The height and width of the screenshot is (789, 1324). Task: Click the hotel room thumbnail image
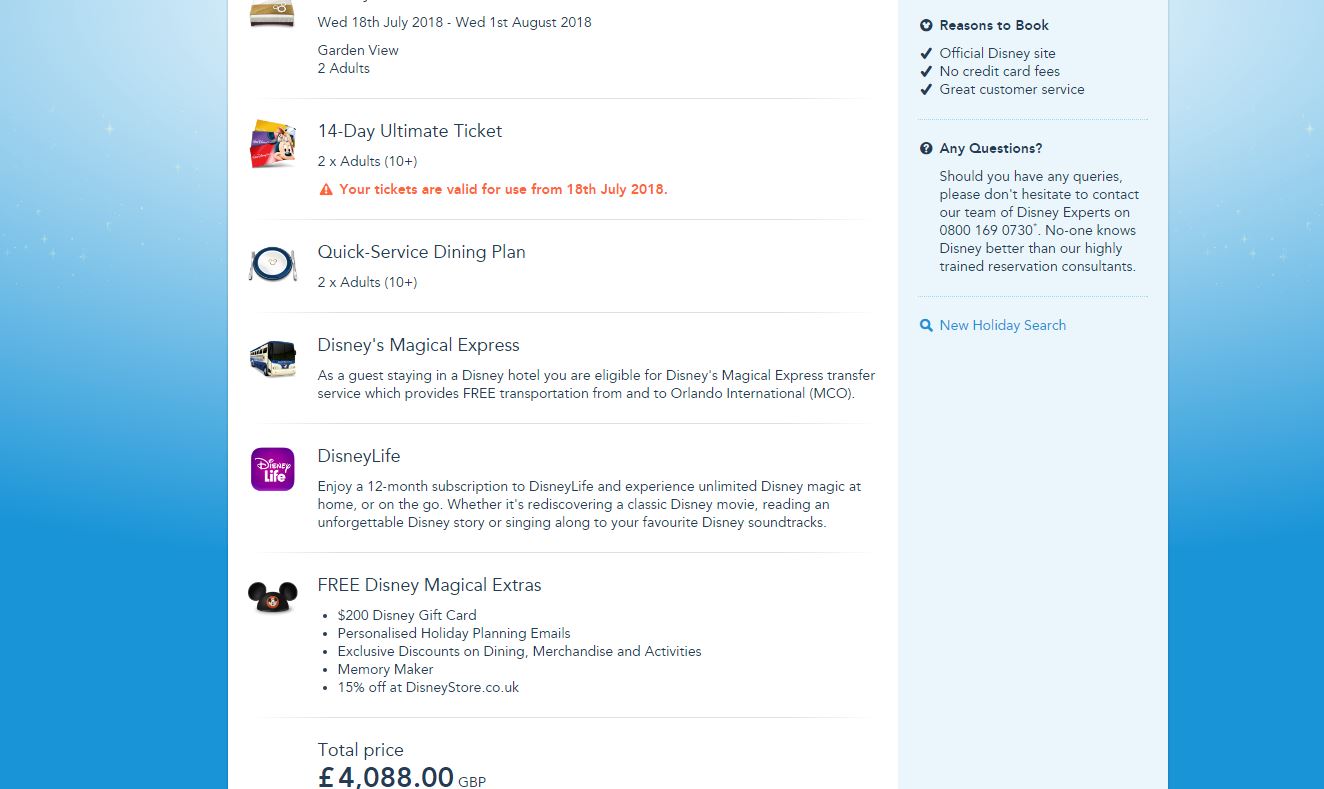(x=273, y=13)
